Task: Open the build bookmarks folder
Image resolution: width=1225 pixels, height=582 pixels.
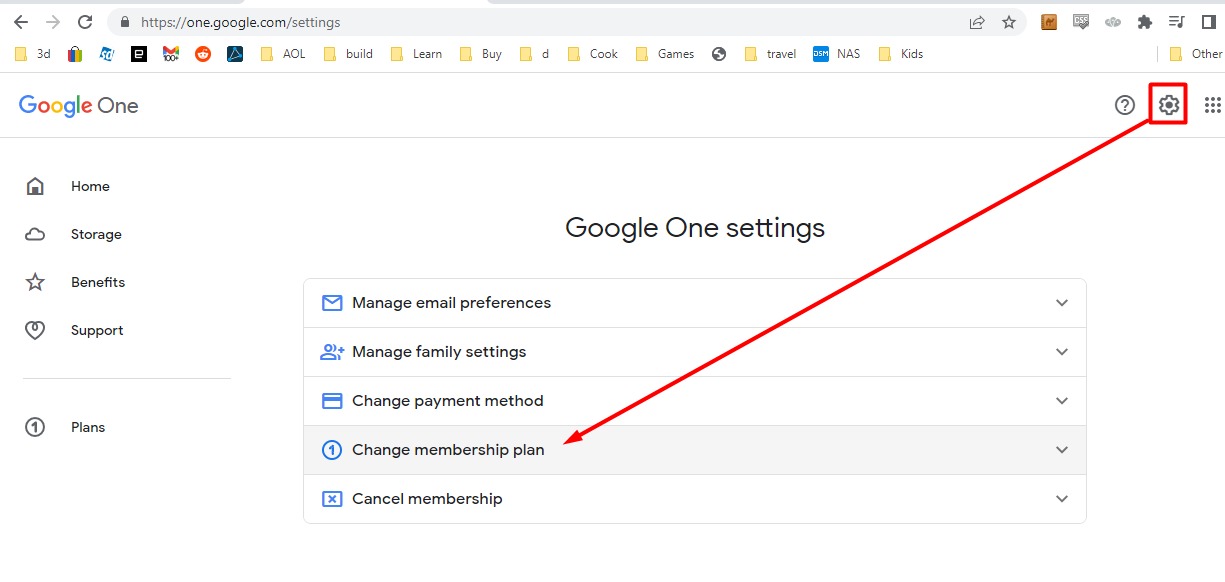Action: pos(348,54)
